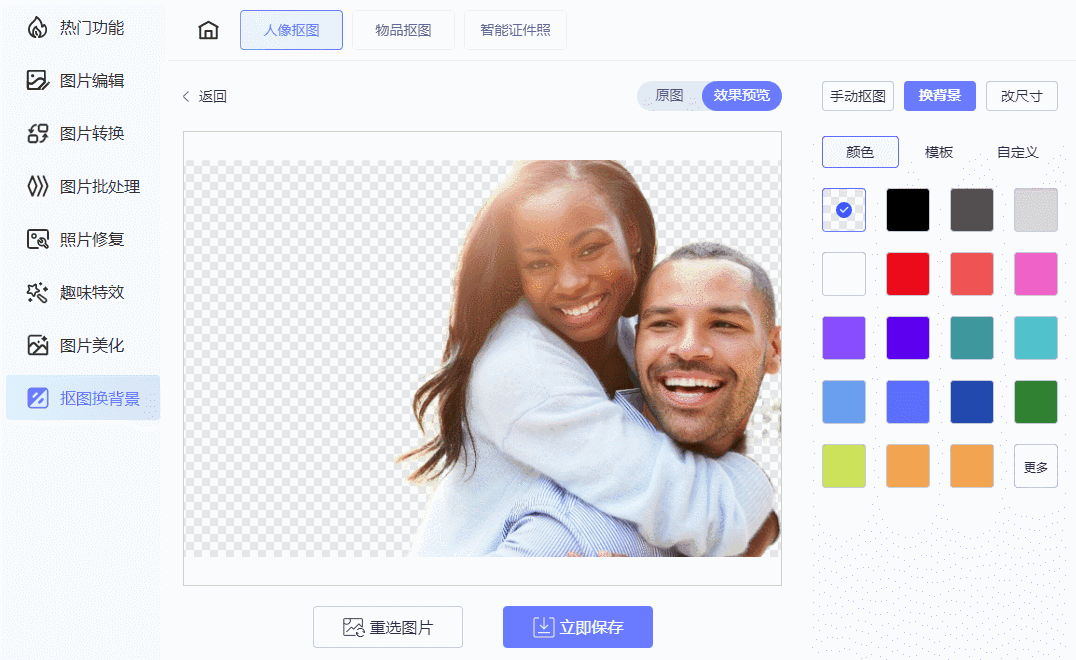Click the 图片批处理 sidebar icon
Viewport: 1076px width, 660px height.
(x=38, y=186)
